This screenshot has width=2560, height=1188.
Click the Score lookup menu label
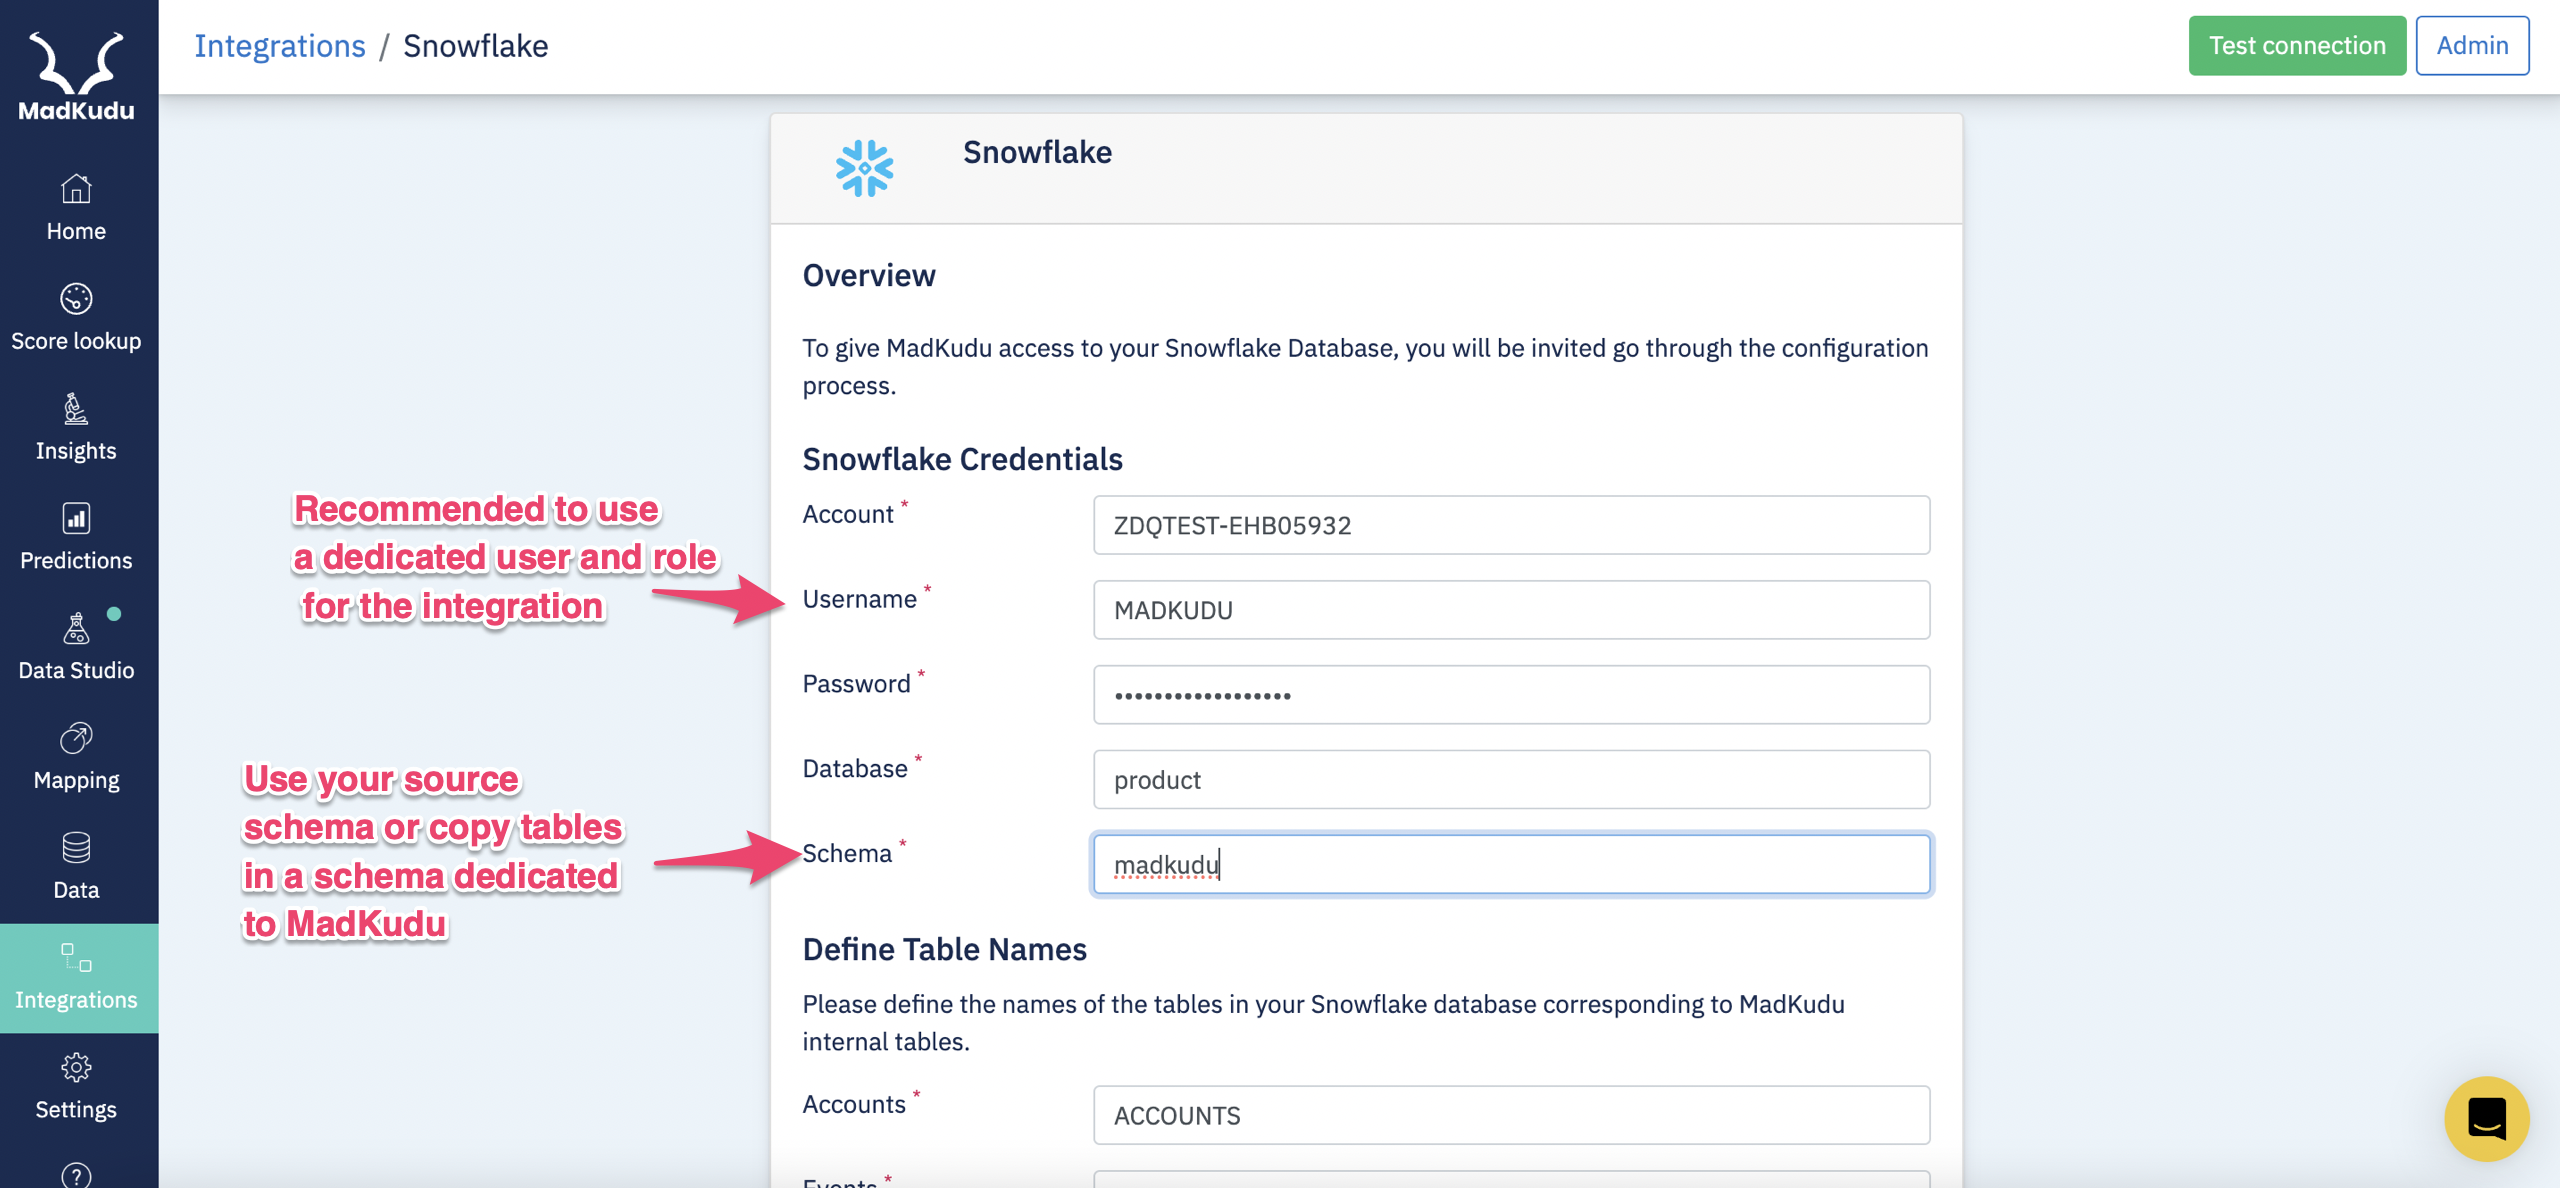tap(76, 341)
